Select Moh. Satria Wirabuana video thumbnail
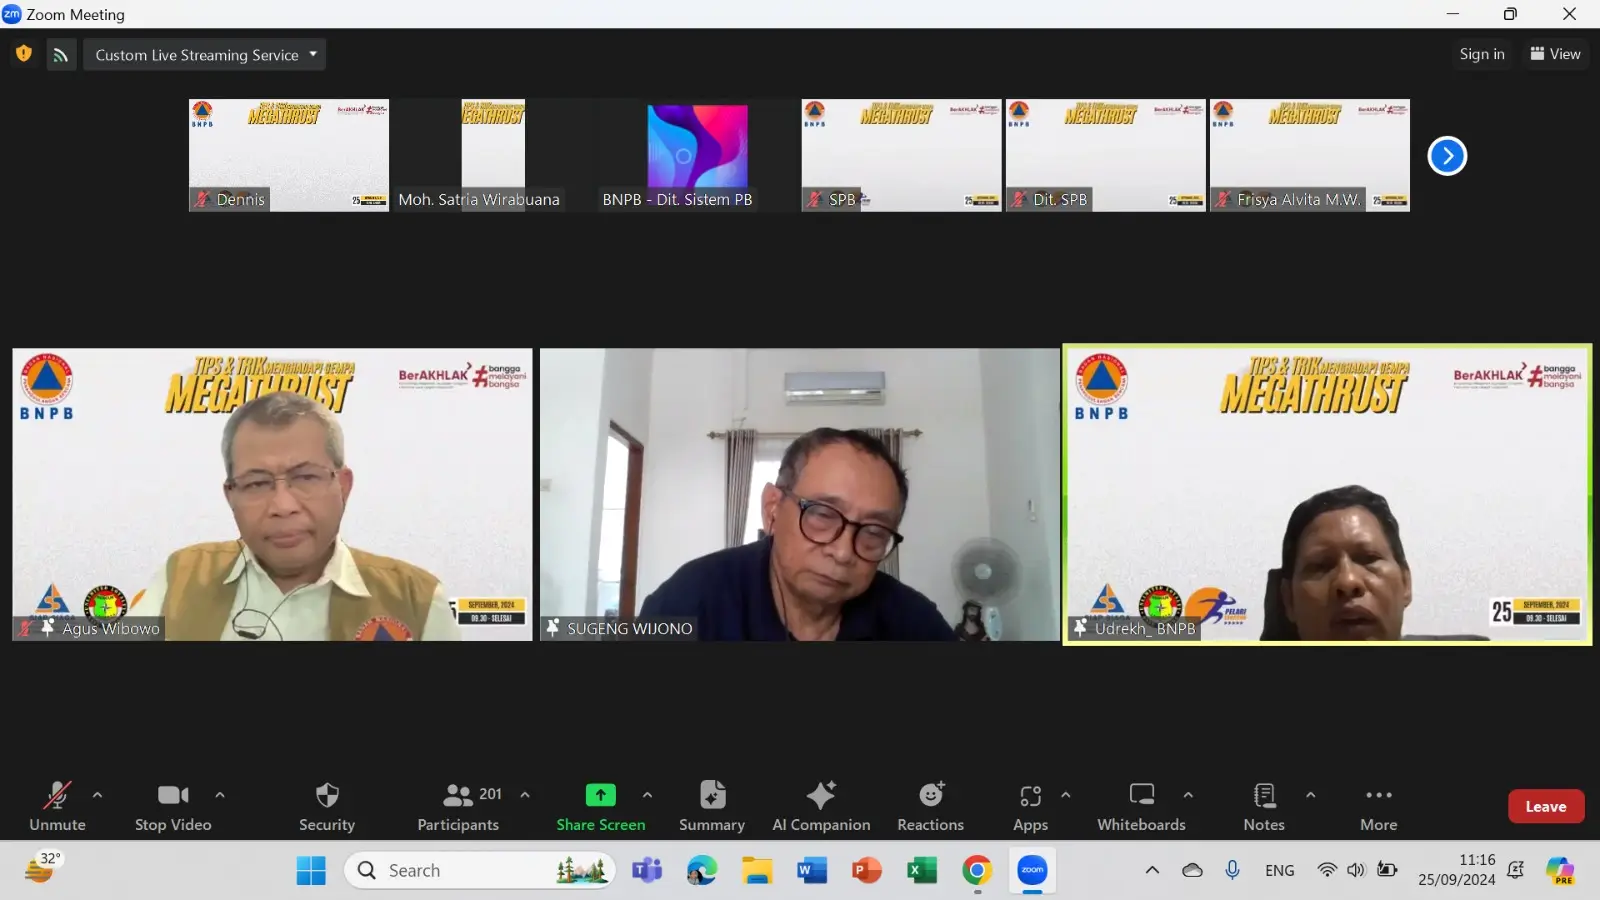 click(x=493, y=155)
